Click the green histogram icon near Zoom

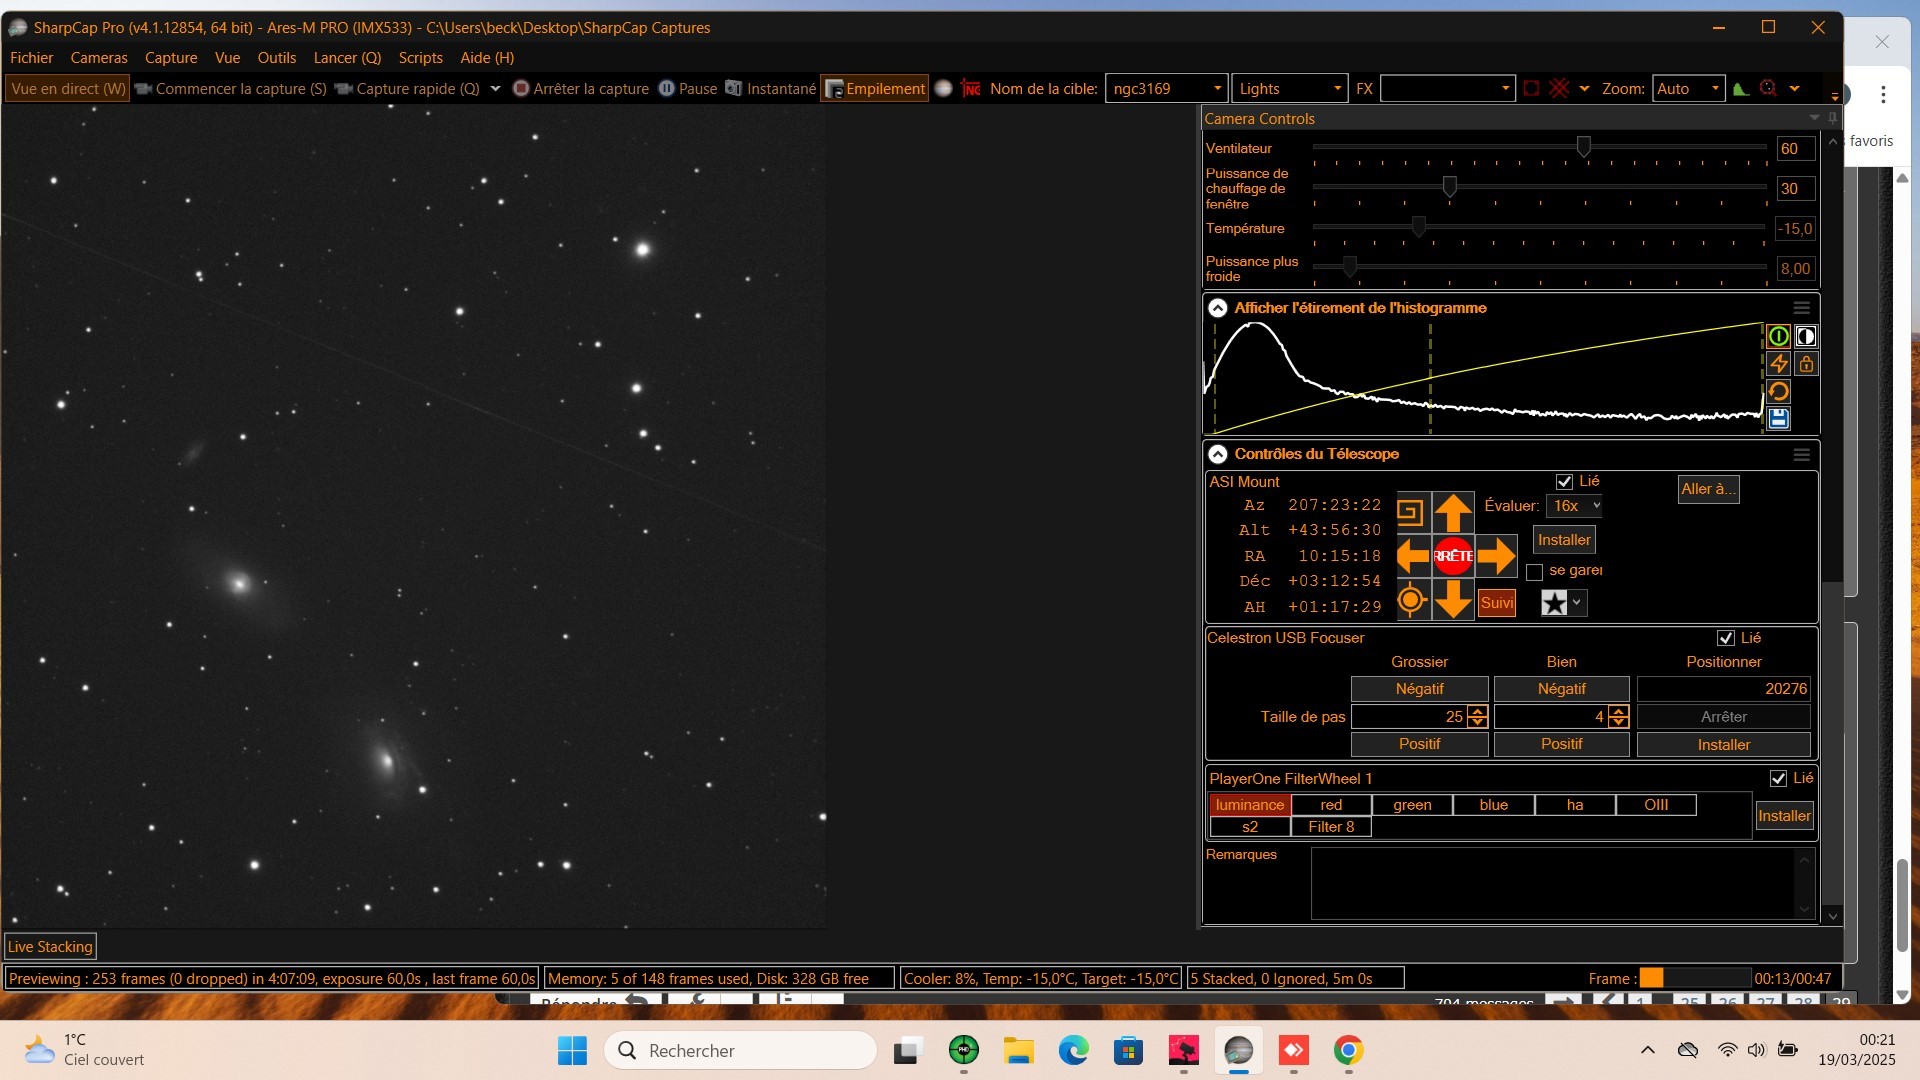pyautogui.click(x=1741, y=89)
